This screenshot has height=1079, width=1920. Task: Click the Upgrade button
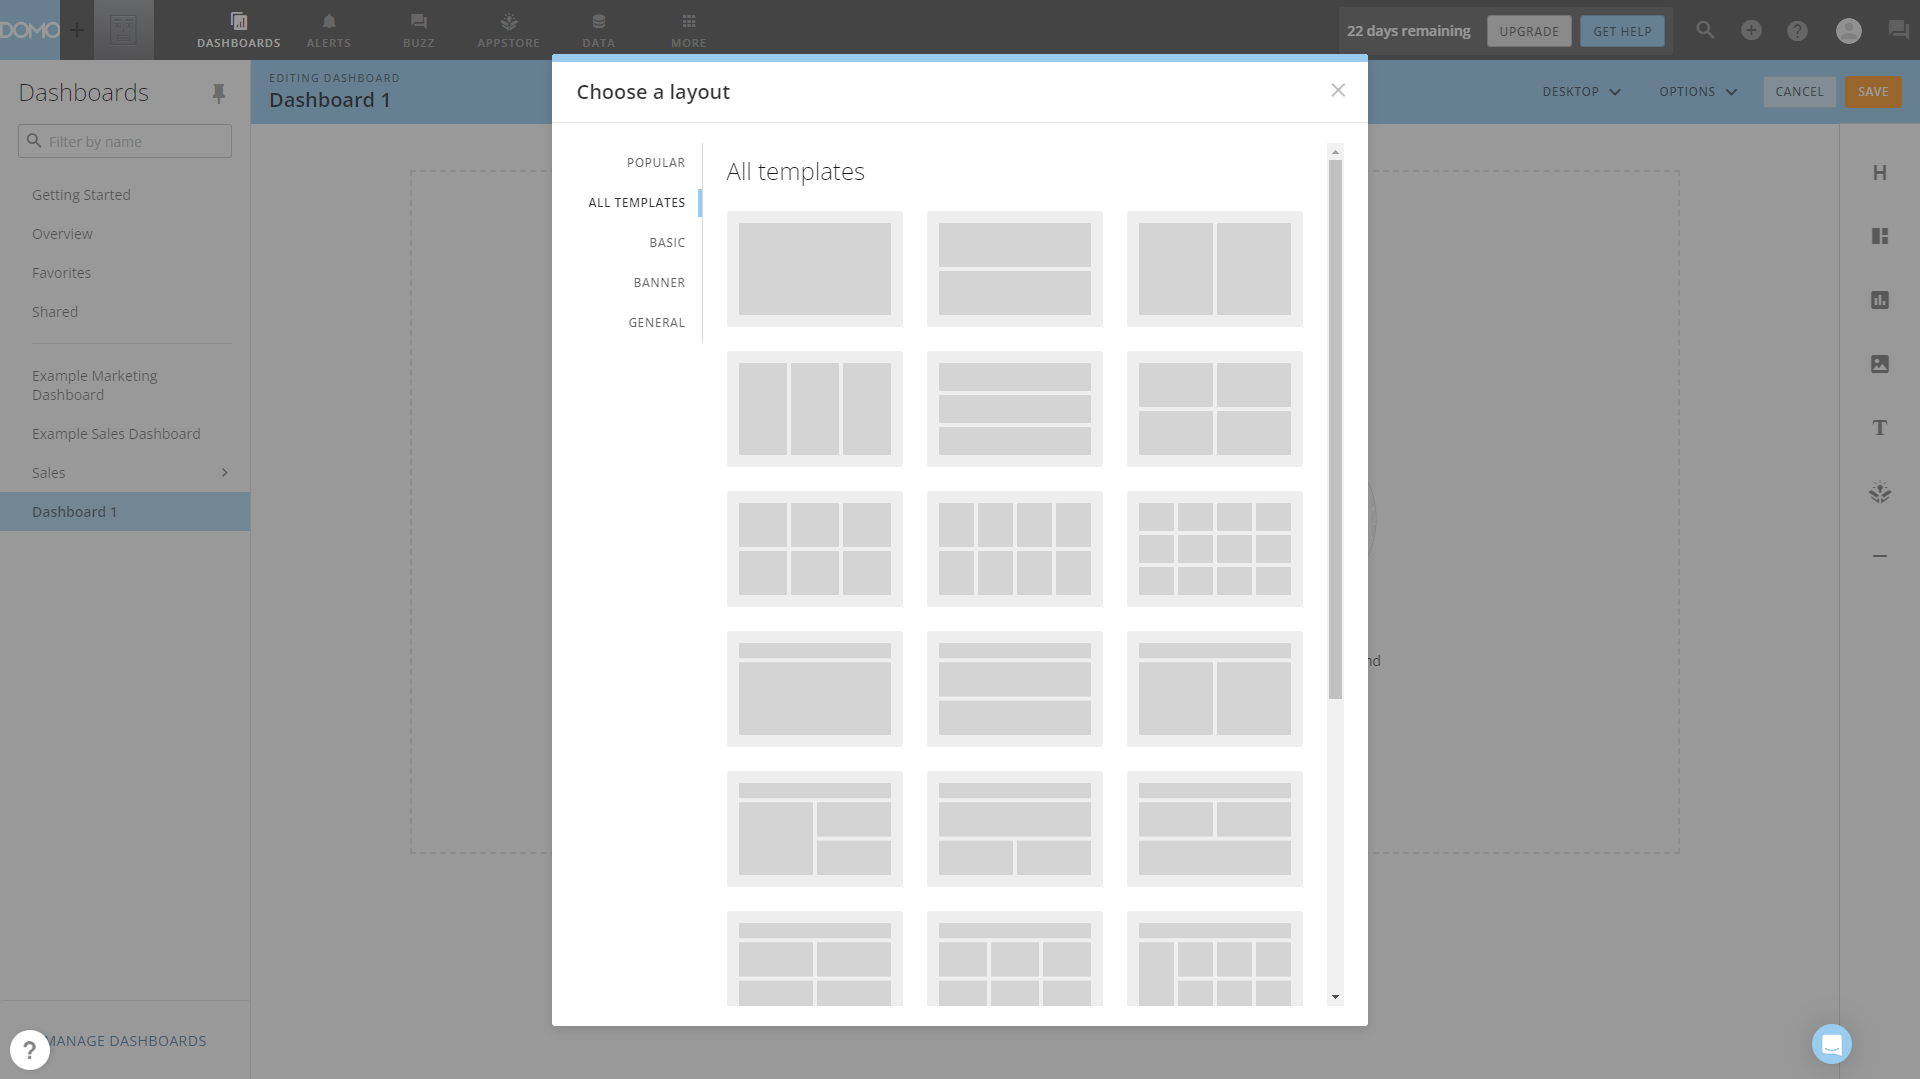[1529, 31]
